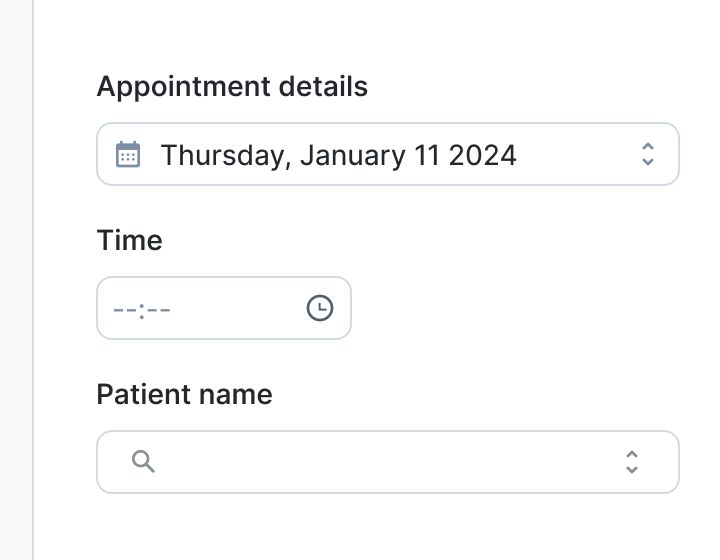This screenshot has width=720, height=560.
Task: Expand the appointment date selector chevrons
Action: point(647,155)
